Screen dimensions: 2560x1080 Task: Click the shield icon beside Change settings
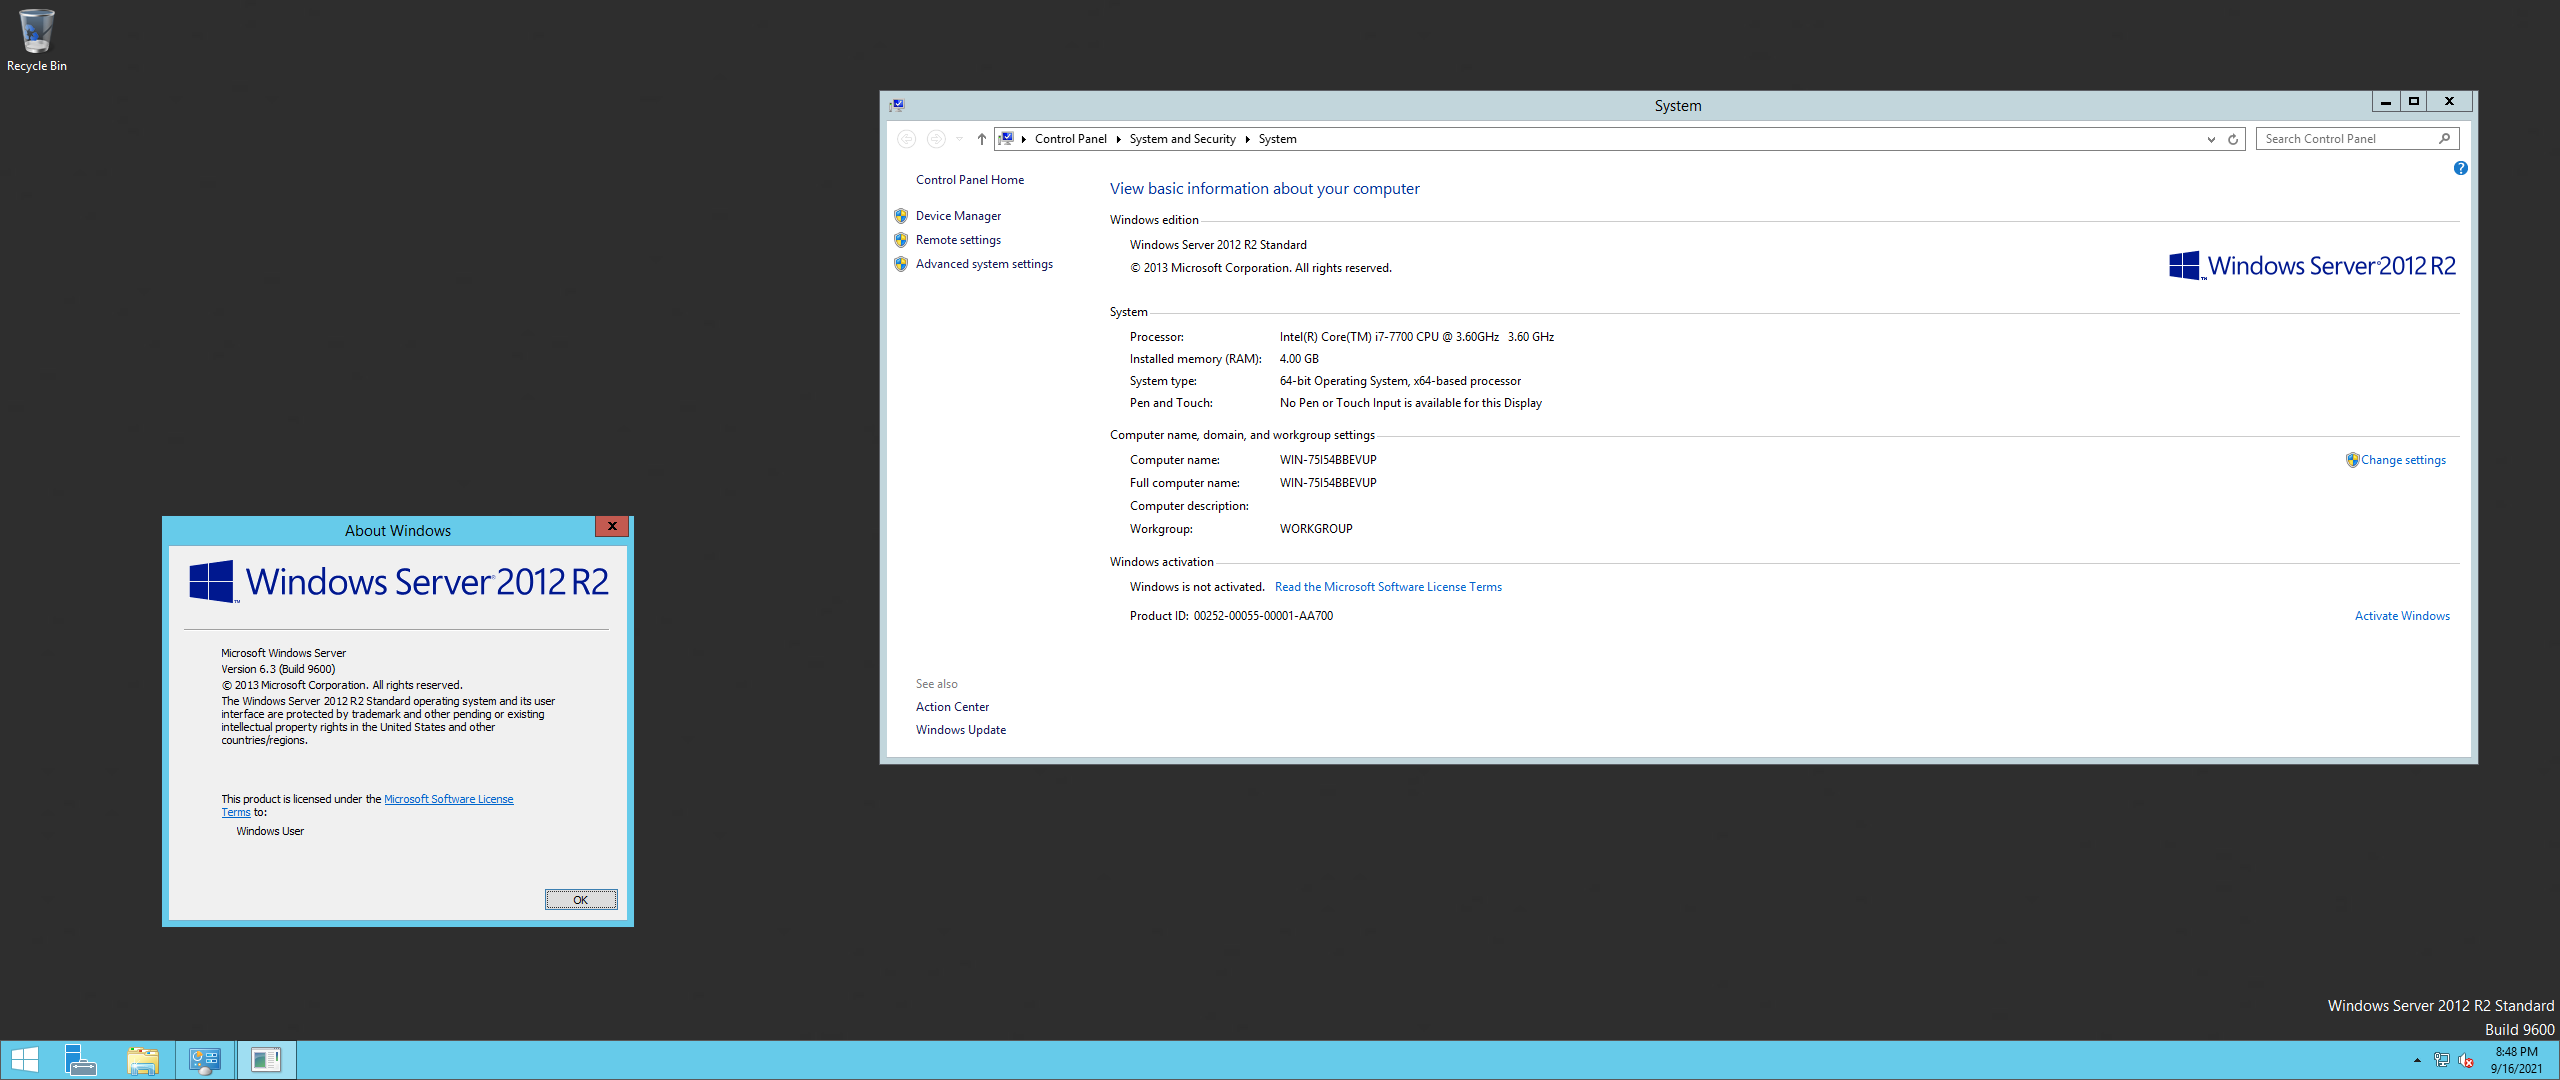[2352, 460]
